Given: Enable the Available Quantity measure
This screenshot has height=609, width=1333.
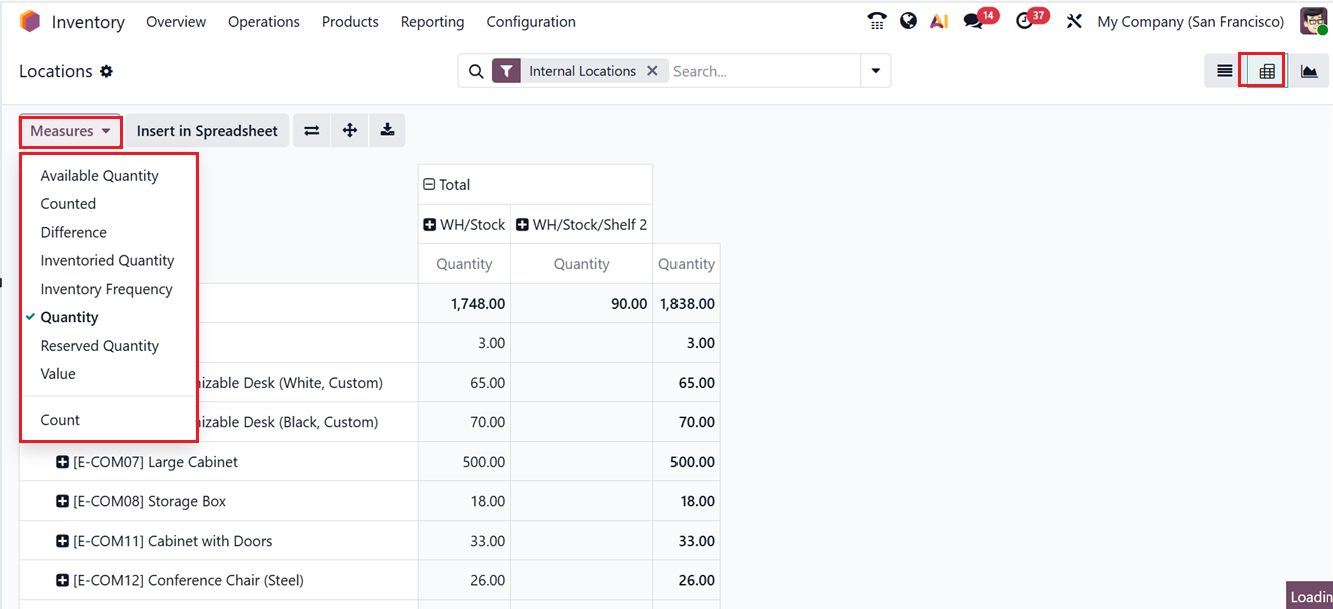Looking at the screenshot, I should click(99, 176).
